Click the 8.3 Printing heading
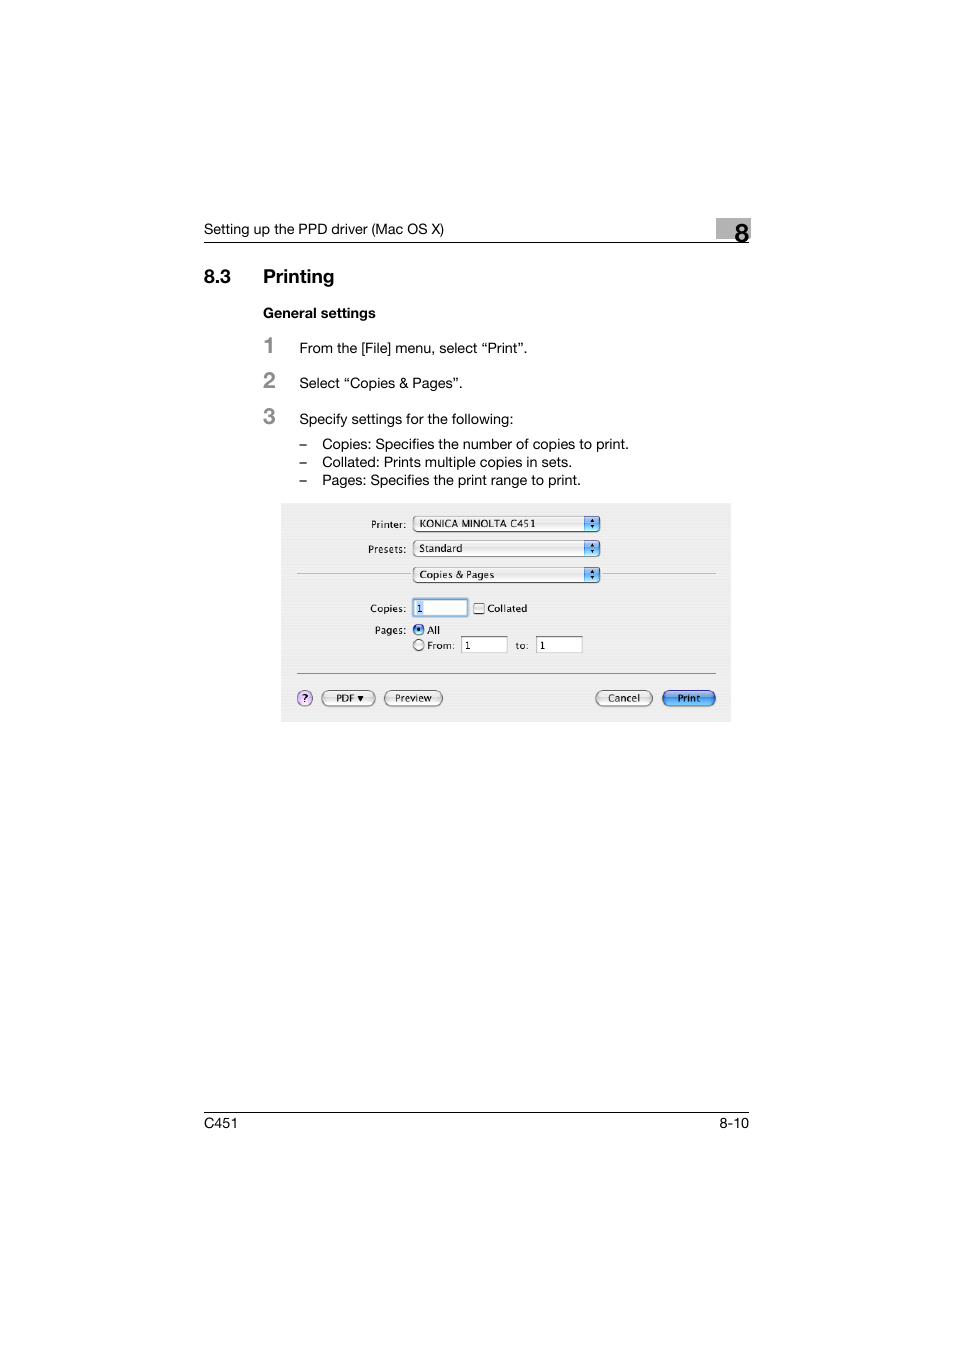 click(x=269, y=277)
